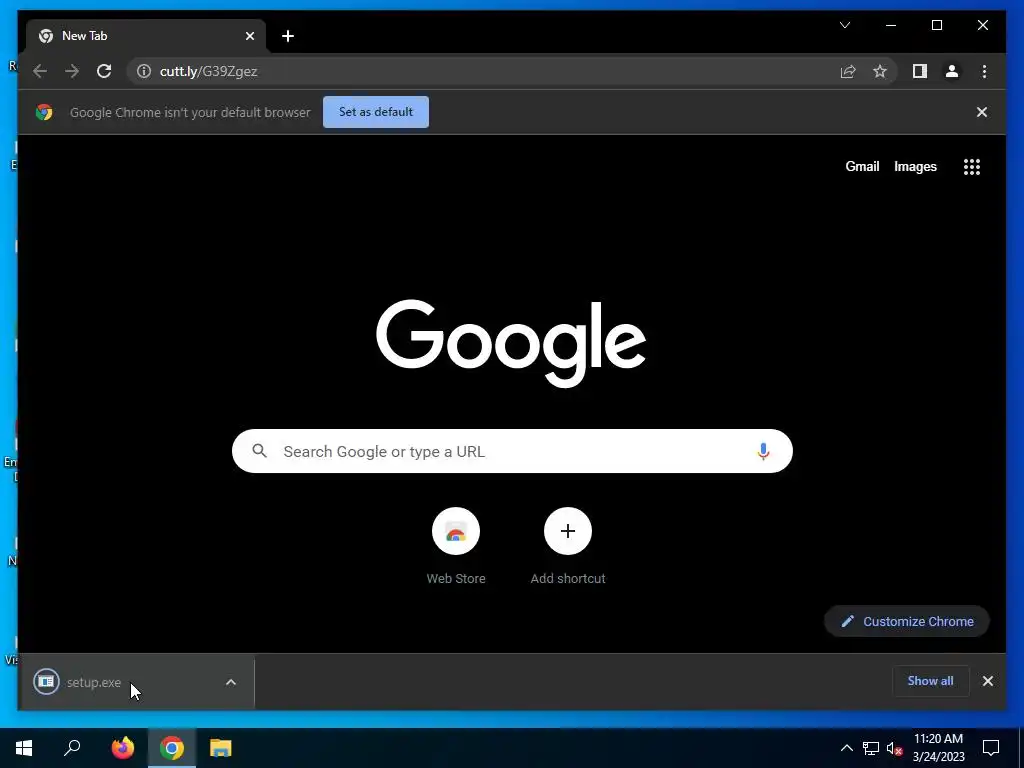1024x768 pixels.
Task: Open a new tab with plus button
Action: (x=288, y=36)
